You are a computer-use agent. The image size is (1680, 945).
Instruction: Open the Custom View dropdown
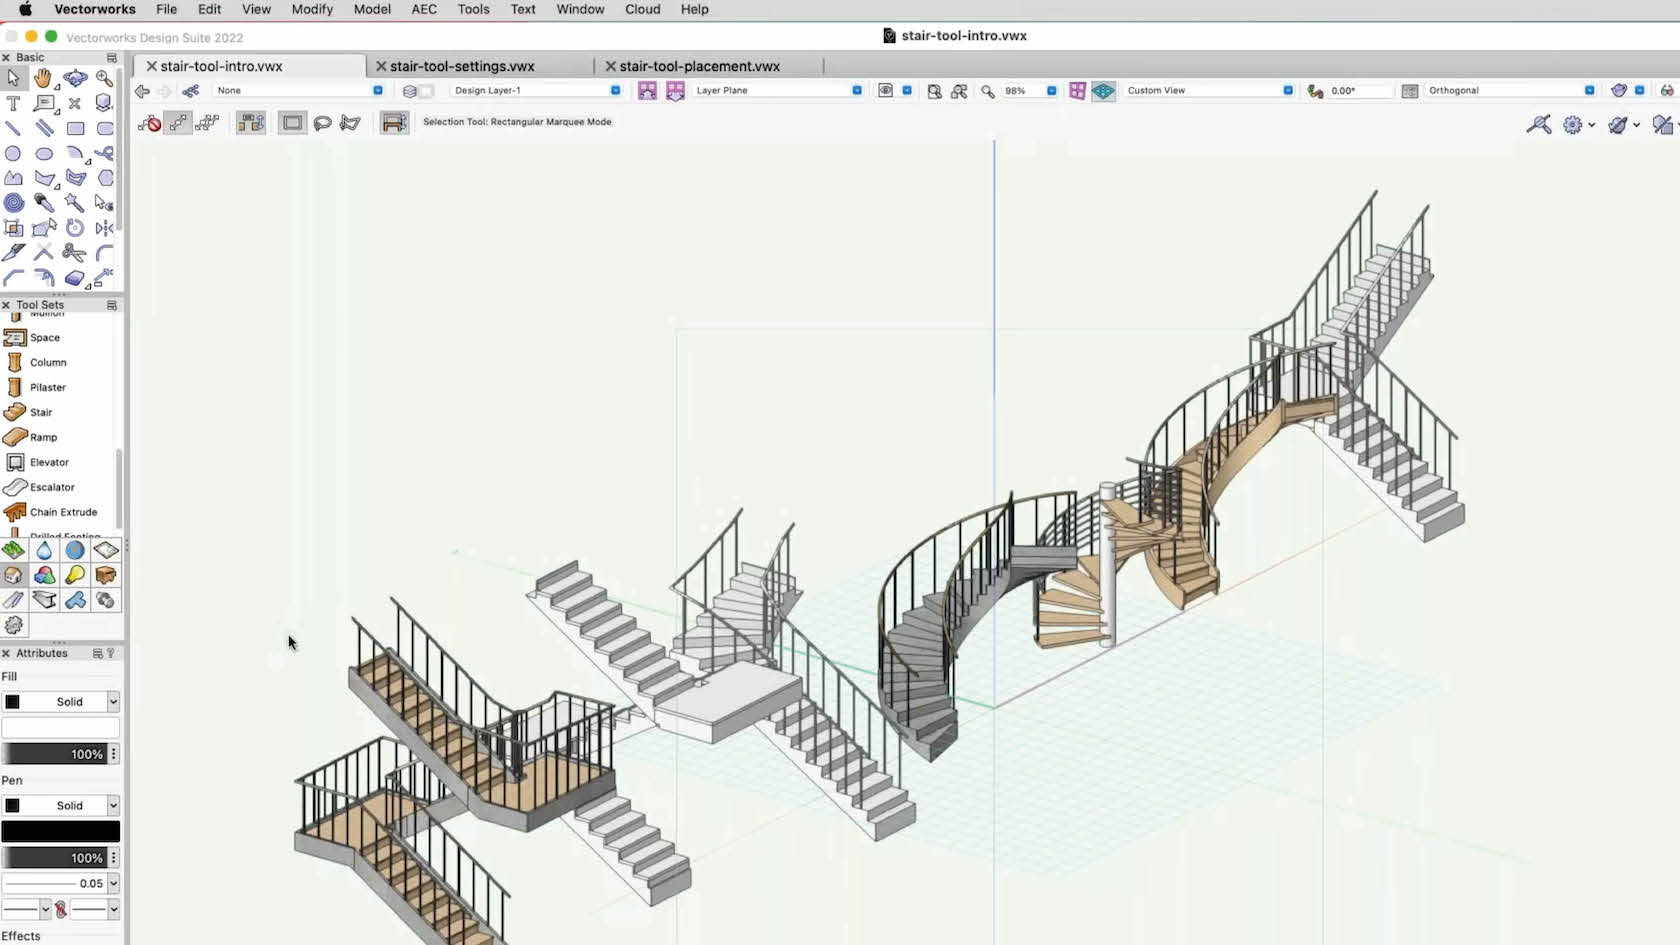coord(1287,90)
